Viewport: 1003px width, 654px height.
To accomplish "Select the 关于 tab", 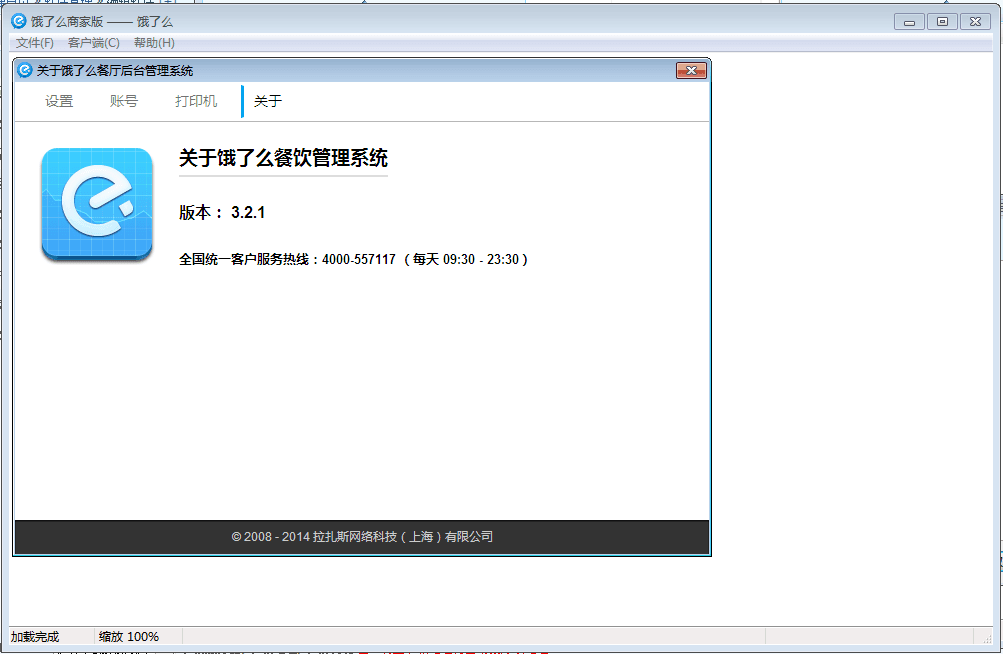I will (267, 101).
